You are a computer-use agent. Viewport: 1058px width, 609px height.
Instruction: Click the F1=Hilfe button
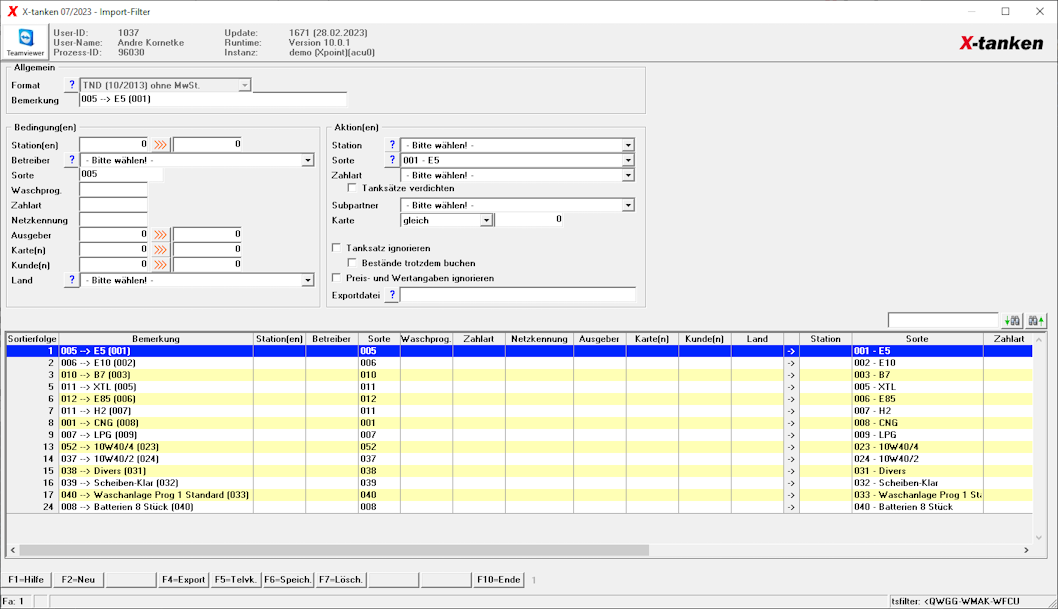[26, 579]
